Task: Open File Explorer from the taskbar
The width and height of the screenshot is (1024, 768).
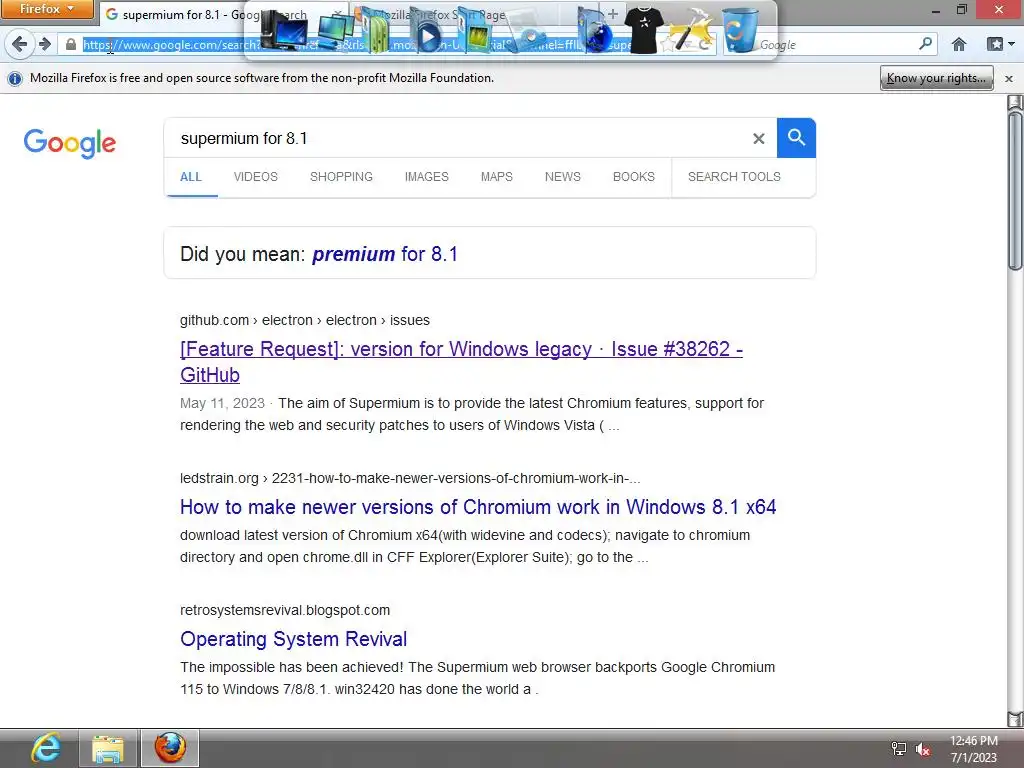Action: pos(108,748)
